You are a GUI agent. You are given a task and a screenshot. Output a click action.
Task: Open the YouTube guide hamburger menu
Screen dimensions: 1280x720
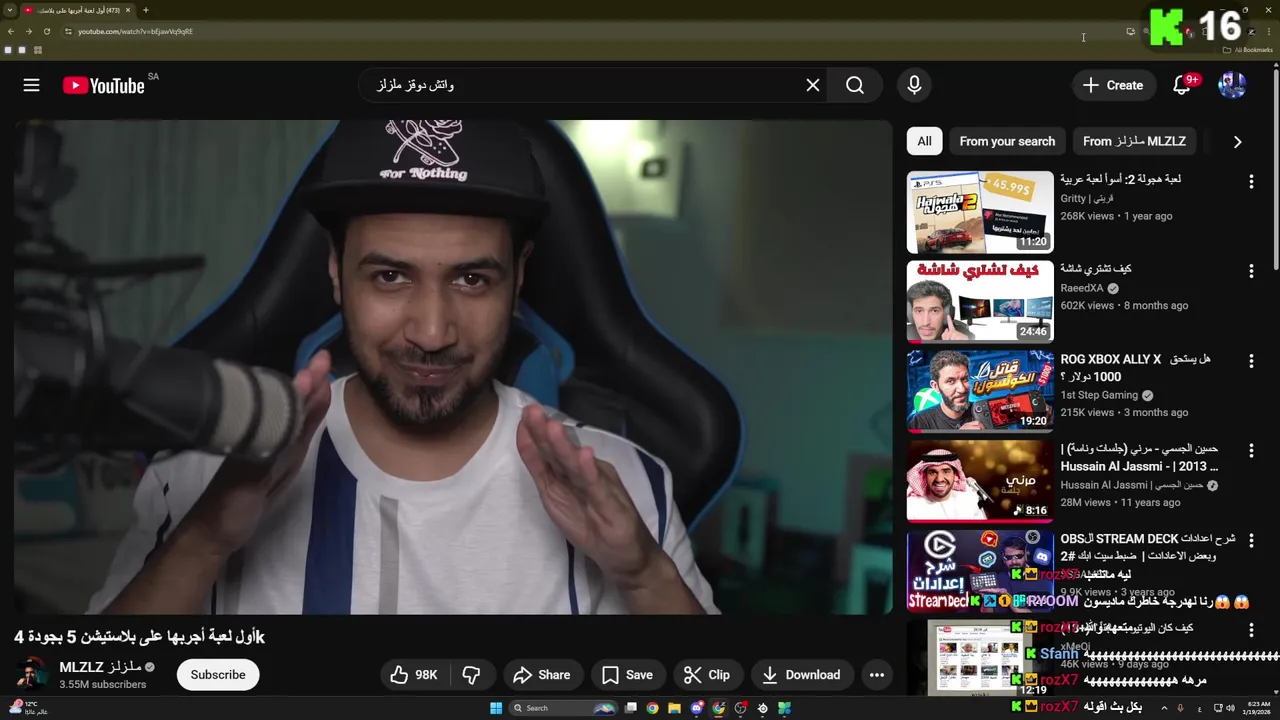click(x=31, y=86)
